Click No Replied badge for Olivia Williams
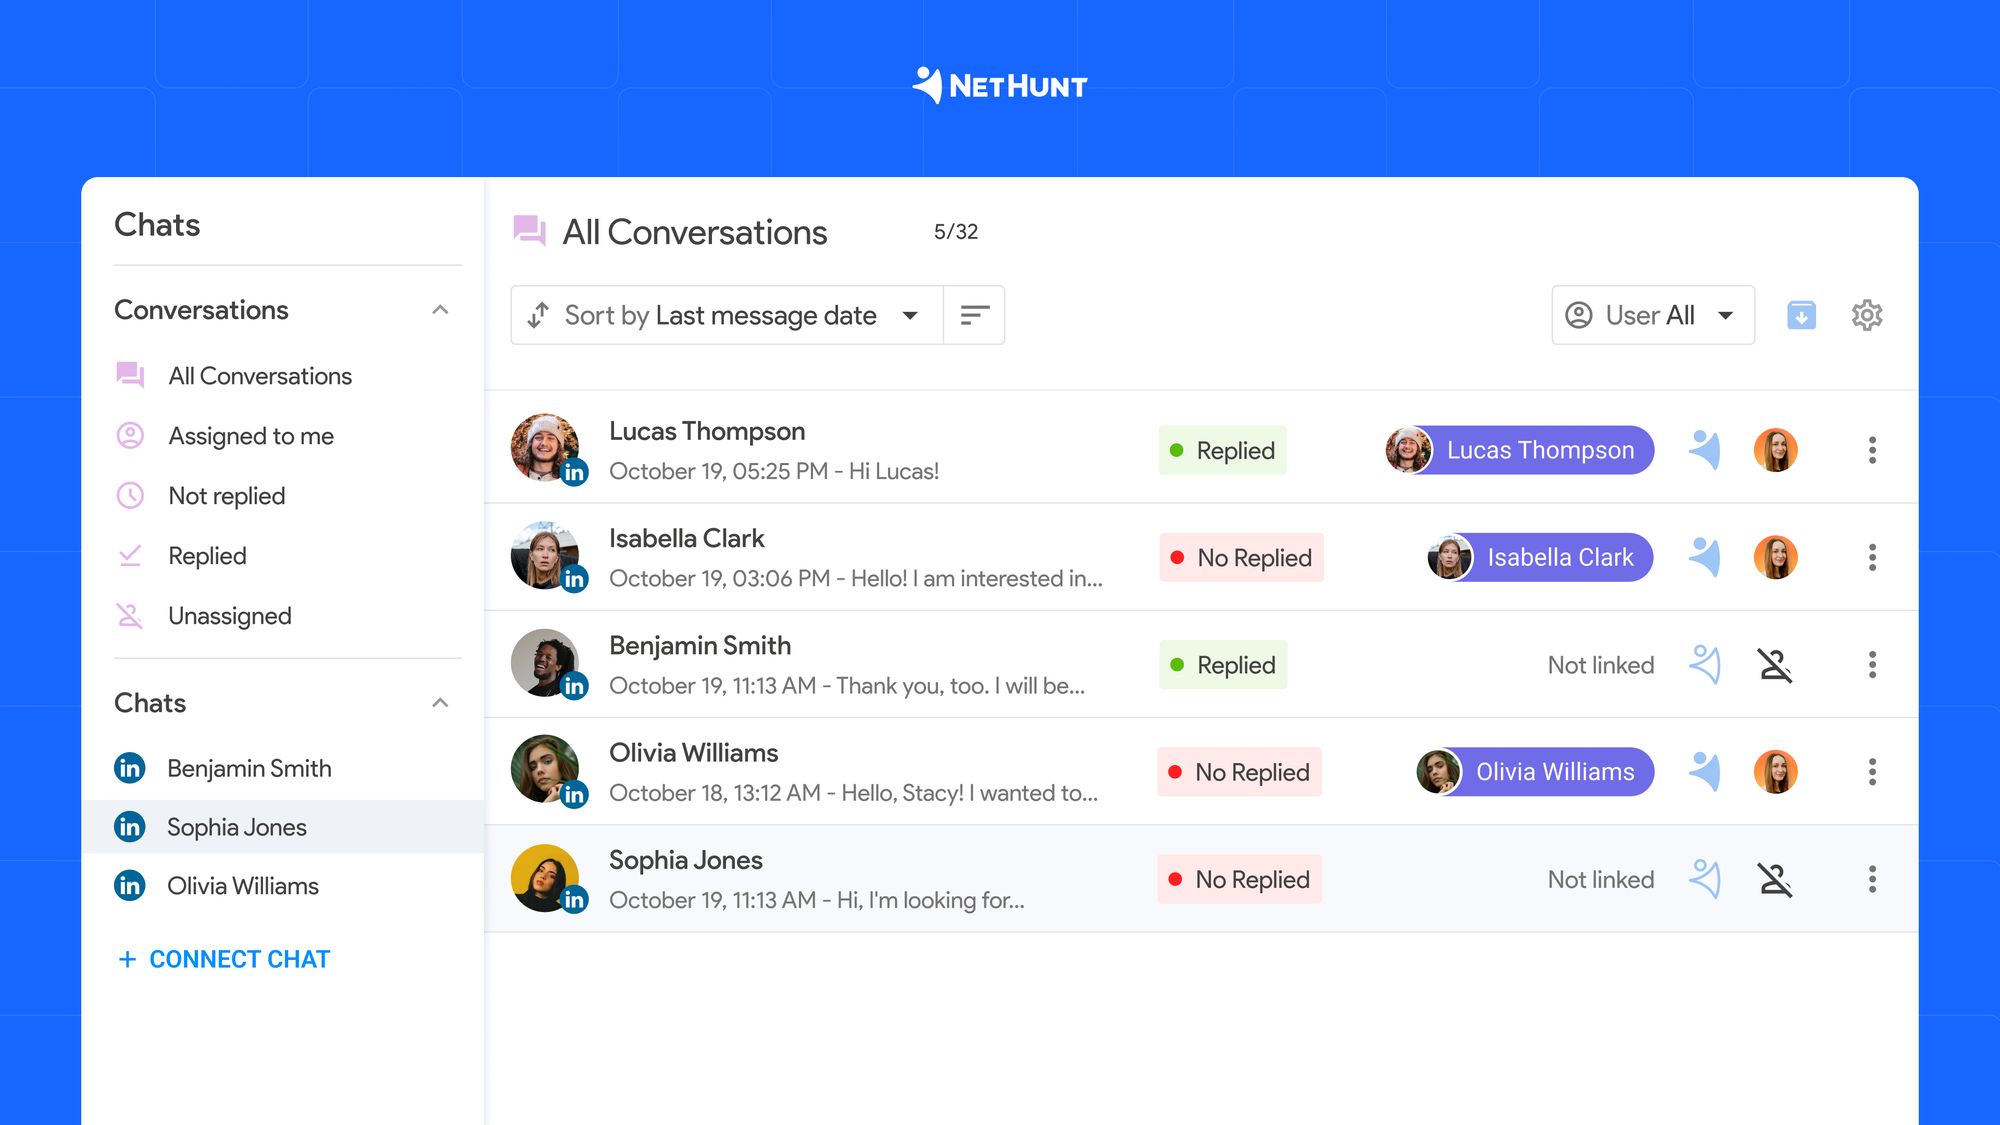 coord(1239,772)
